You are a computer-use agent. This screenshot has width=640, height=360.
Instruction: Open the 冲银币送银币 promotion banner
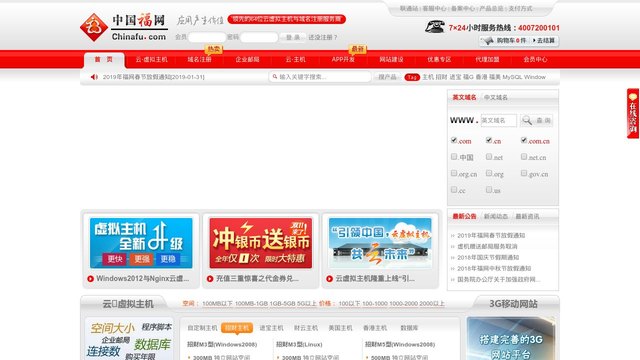click(260, 243)
